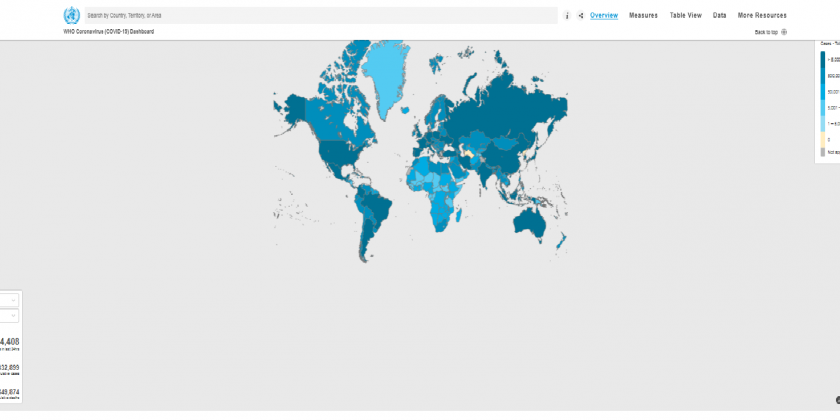Click the gray Not applicable legend swatch
Viewport: 840px width, 420px height.
[823, 152]
